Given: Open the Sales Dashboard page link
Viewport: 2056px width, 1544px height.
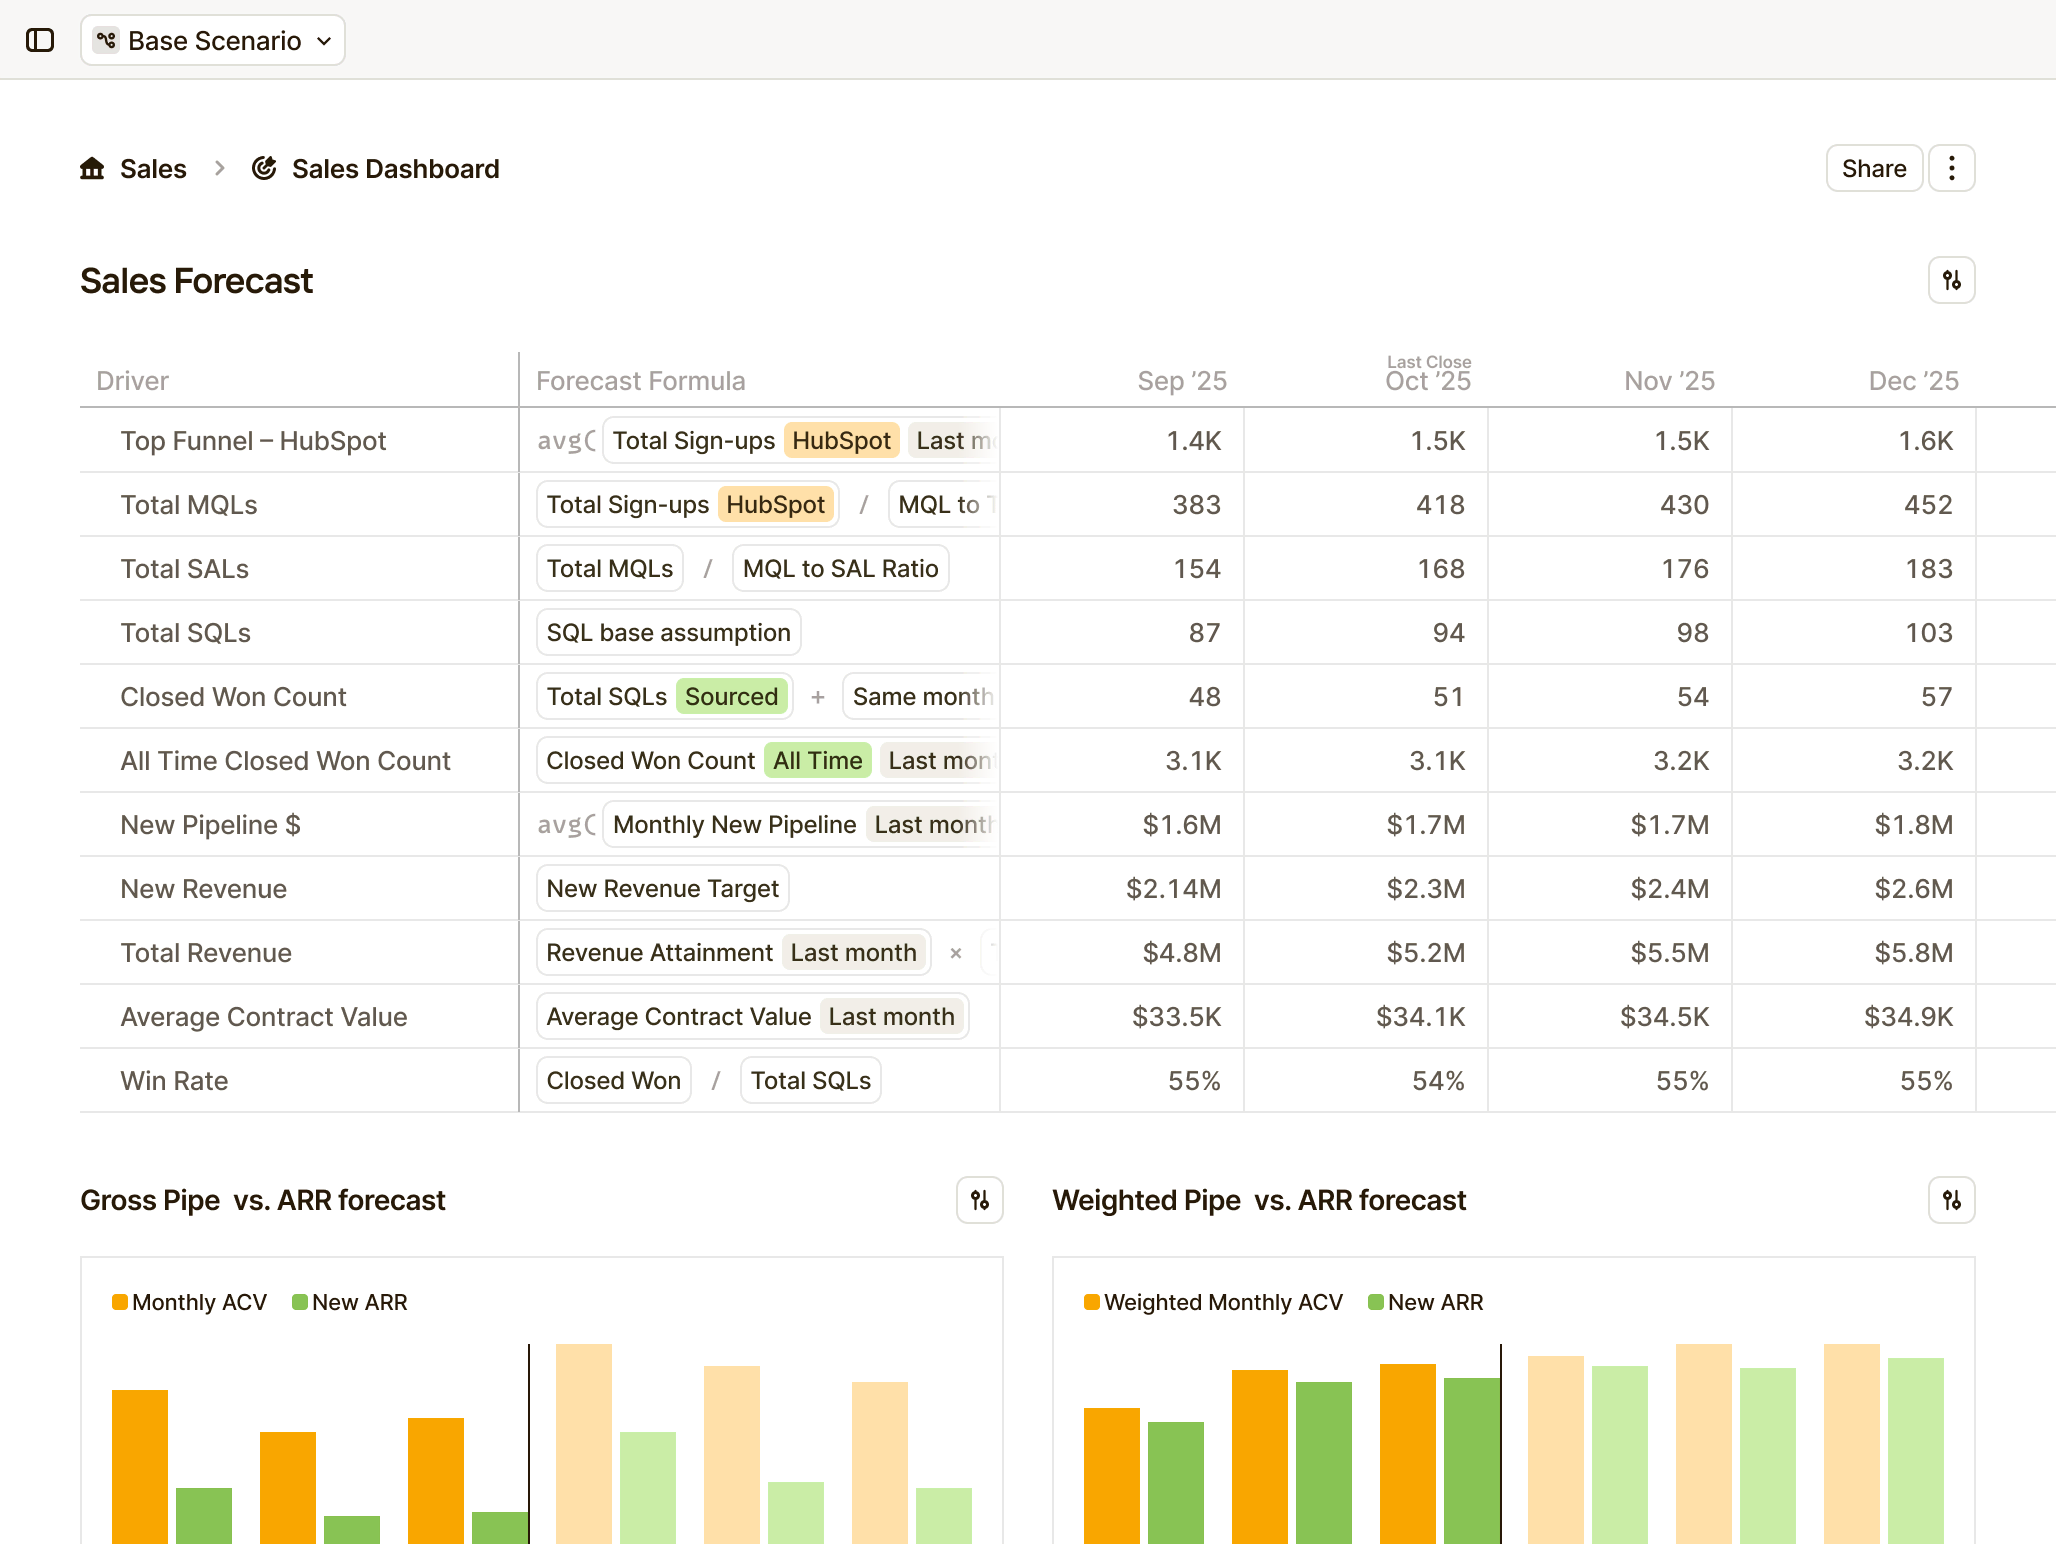Looking at the screenshot, I should [394, 168].
